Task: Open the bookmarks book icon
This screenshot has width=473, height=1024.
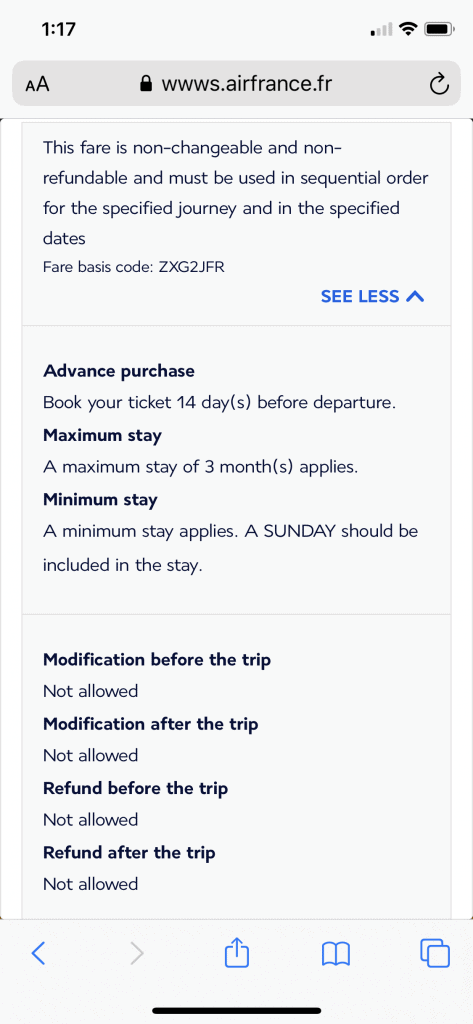Action: tap(336, 954)
